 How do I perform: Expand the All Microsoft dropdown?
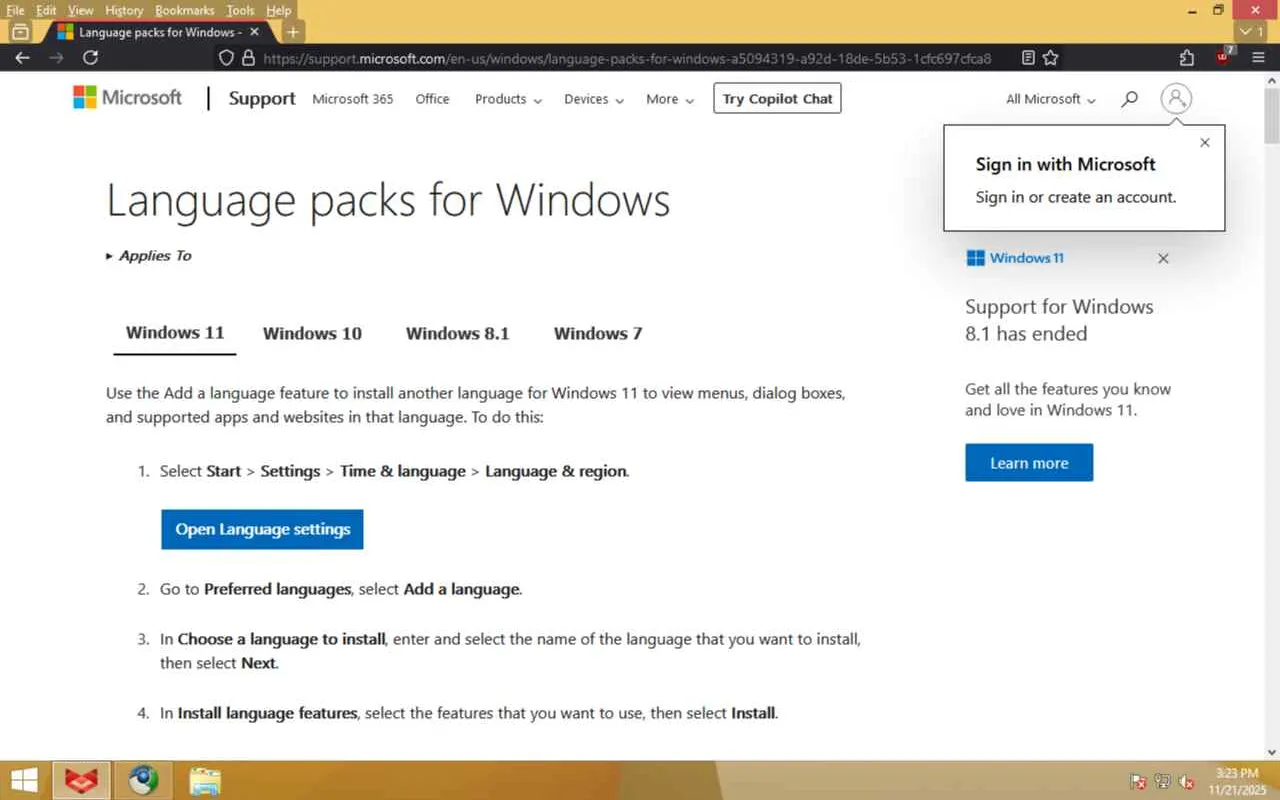1051,99
